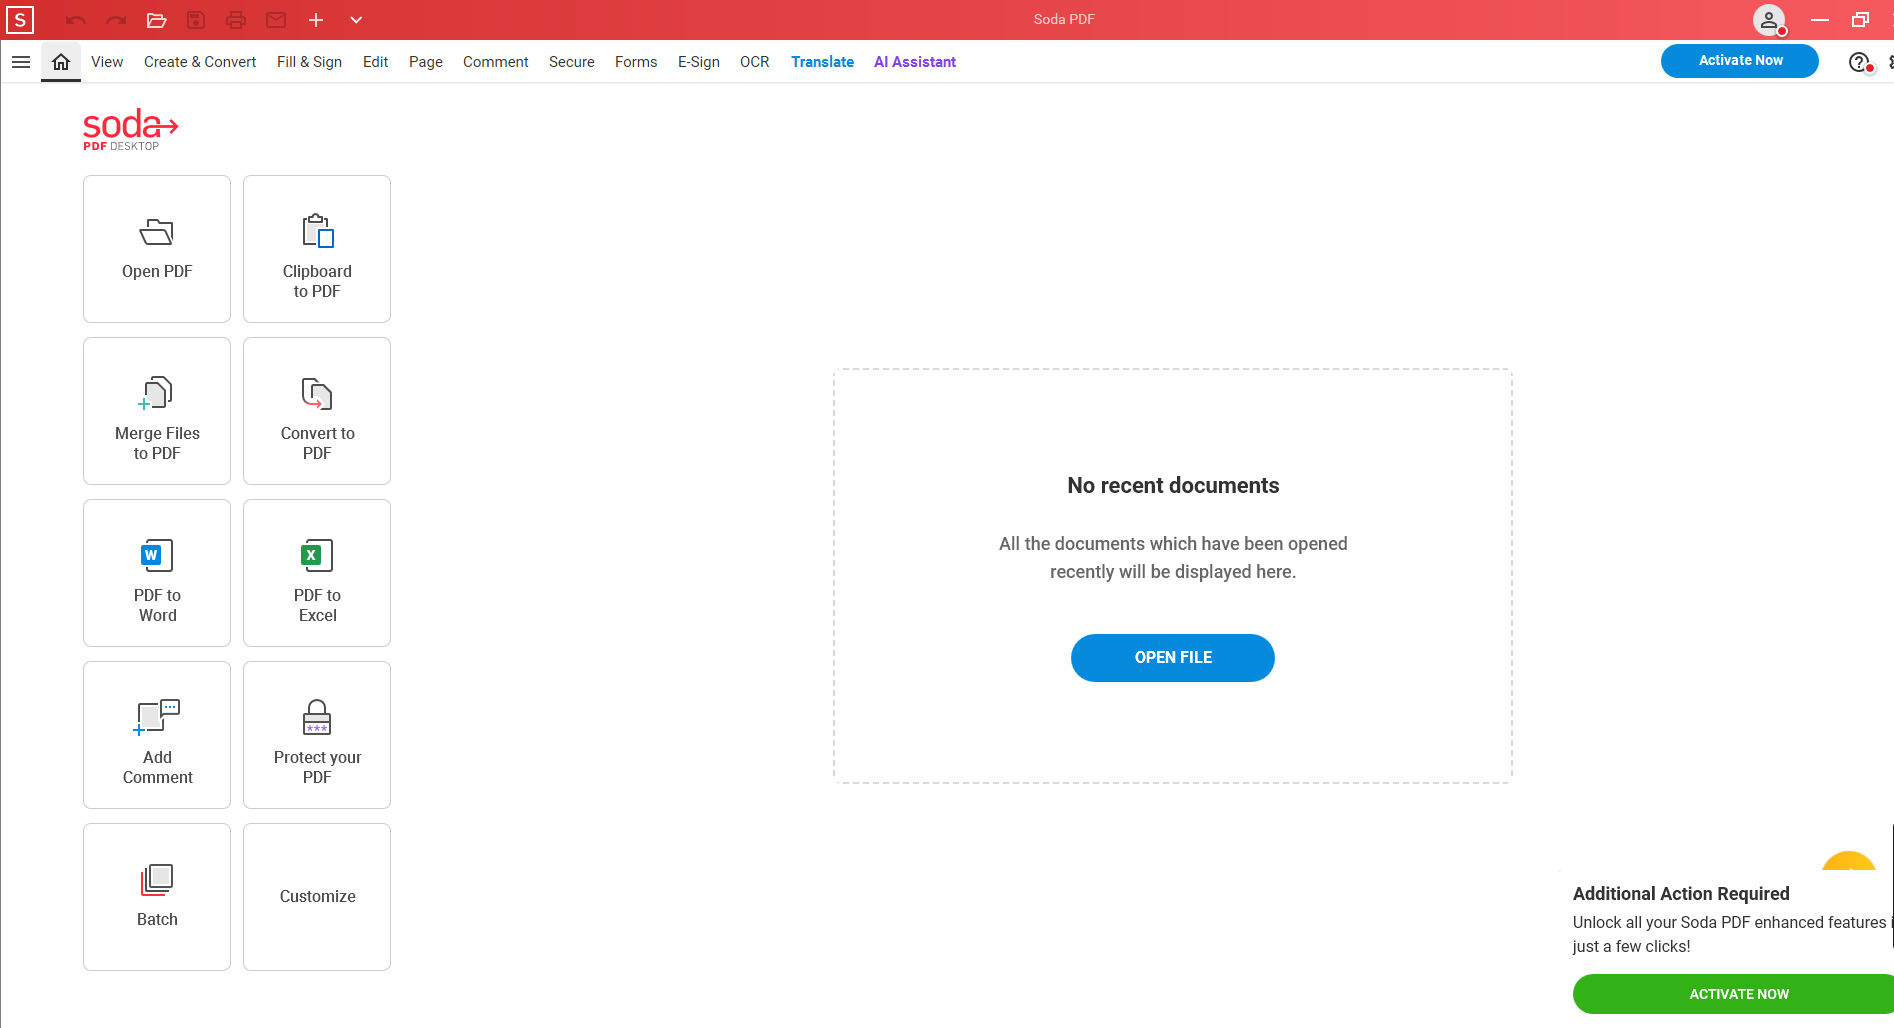The height and width of the screenshot is (1028, 1894).
Task: Click the Soda PDF S logo icon
Action: (x=20, y=20)
